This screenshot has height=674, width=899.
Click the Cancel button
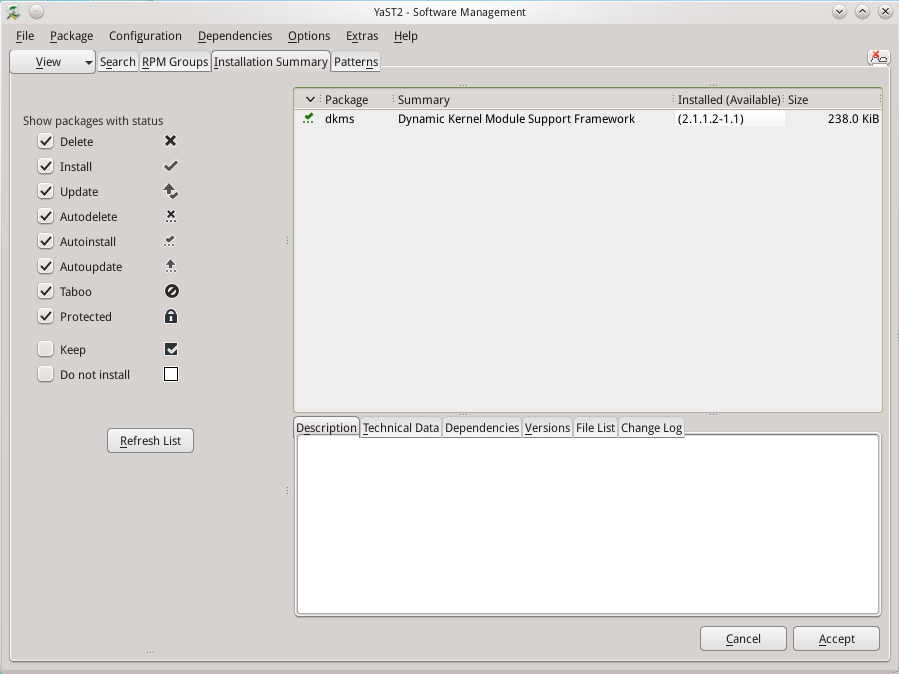pos(743,638)
